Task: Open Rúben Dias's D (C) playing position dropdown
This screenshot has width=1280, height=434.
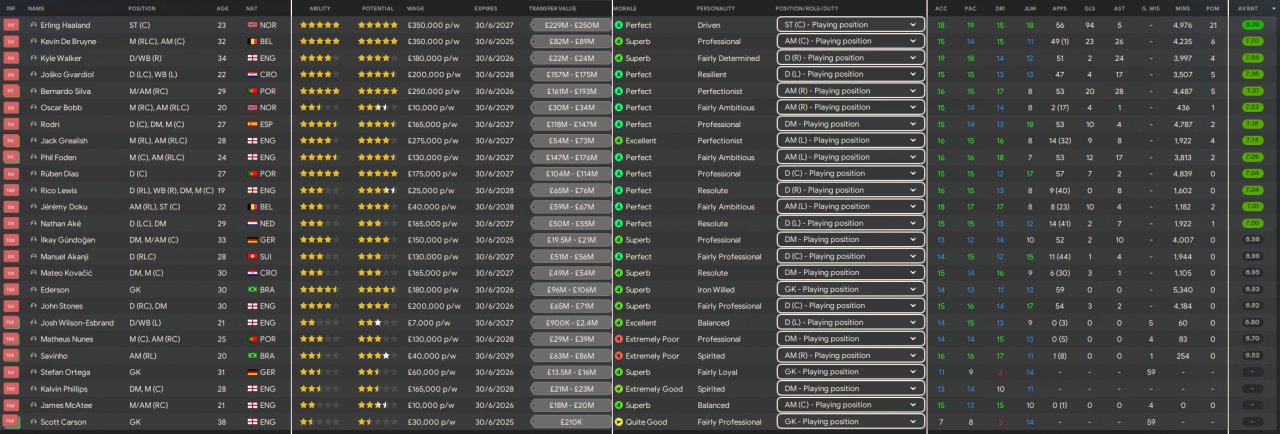Action: (x=850, y=174)
